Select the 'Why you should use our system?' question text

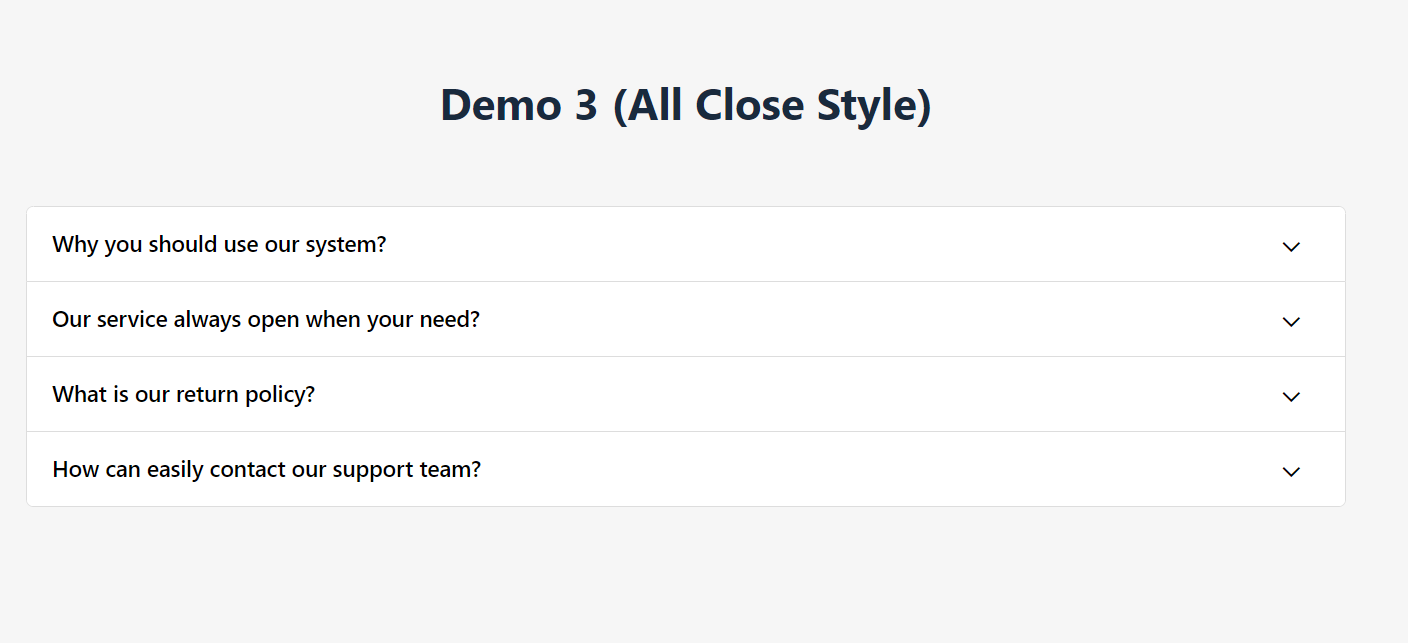(x=219, y=244)
